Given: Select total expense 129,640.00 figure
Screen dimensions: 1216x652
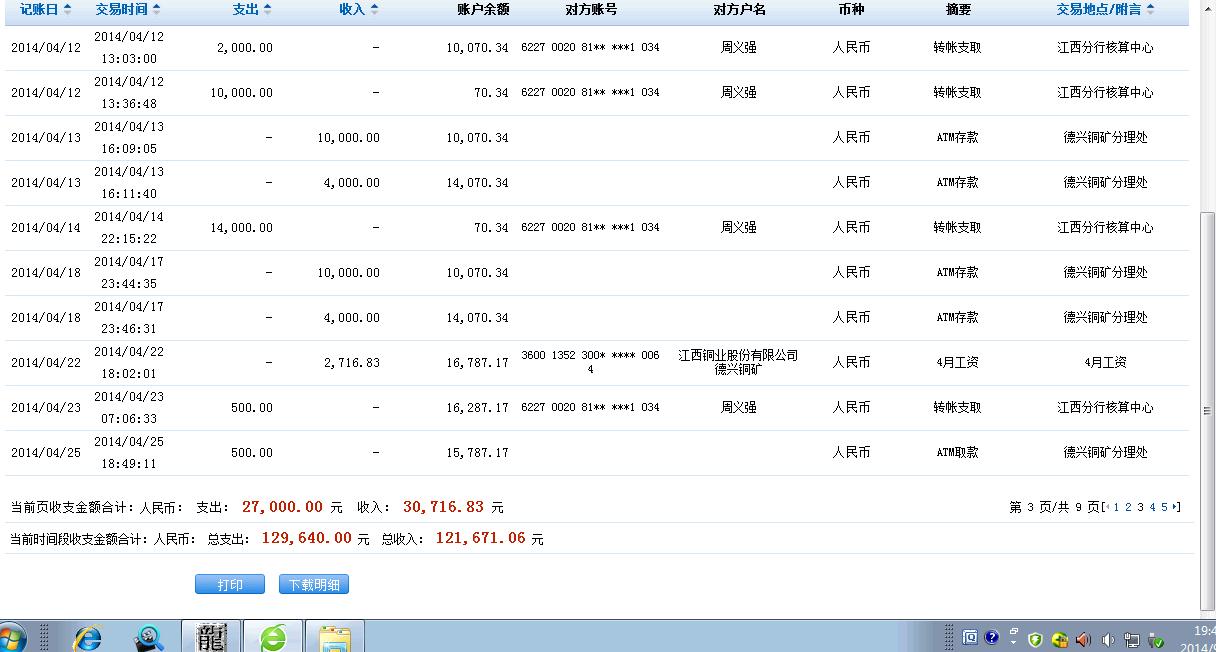Looking at the screenshot, I should click(x=307, y=538).
